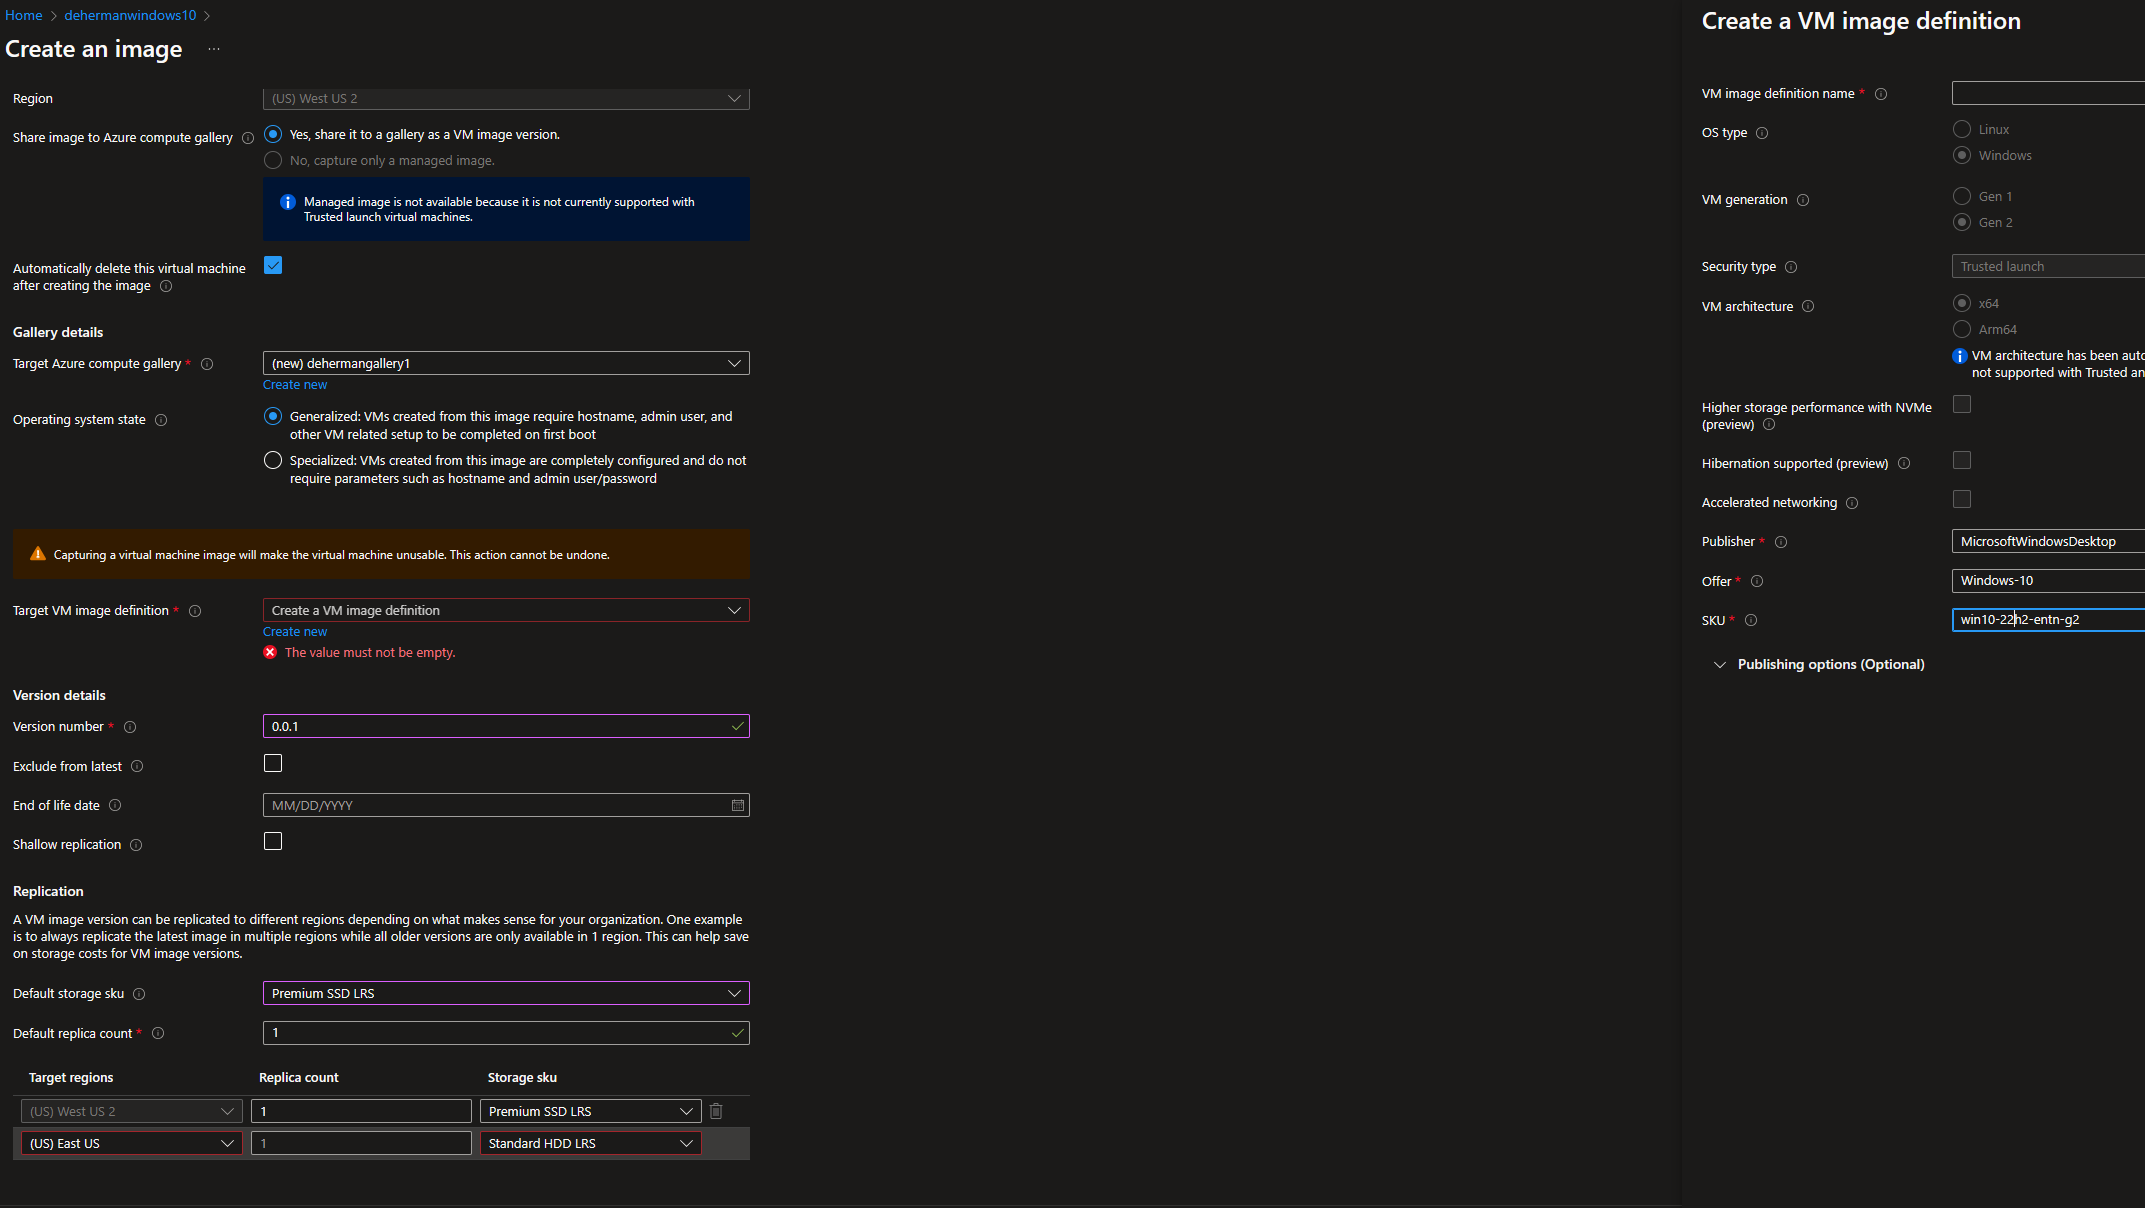2145x1208 pixels.
Task: Click the info icon next to Shallow replication
Action: pyautogui.click(x=136, y=845)
